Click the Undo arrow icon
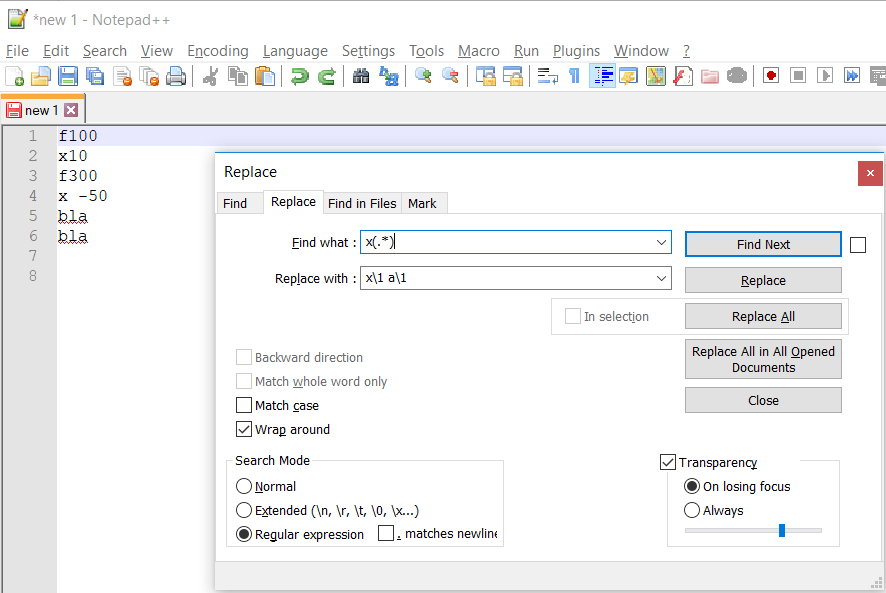 point(299,76)
